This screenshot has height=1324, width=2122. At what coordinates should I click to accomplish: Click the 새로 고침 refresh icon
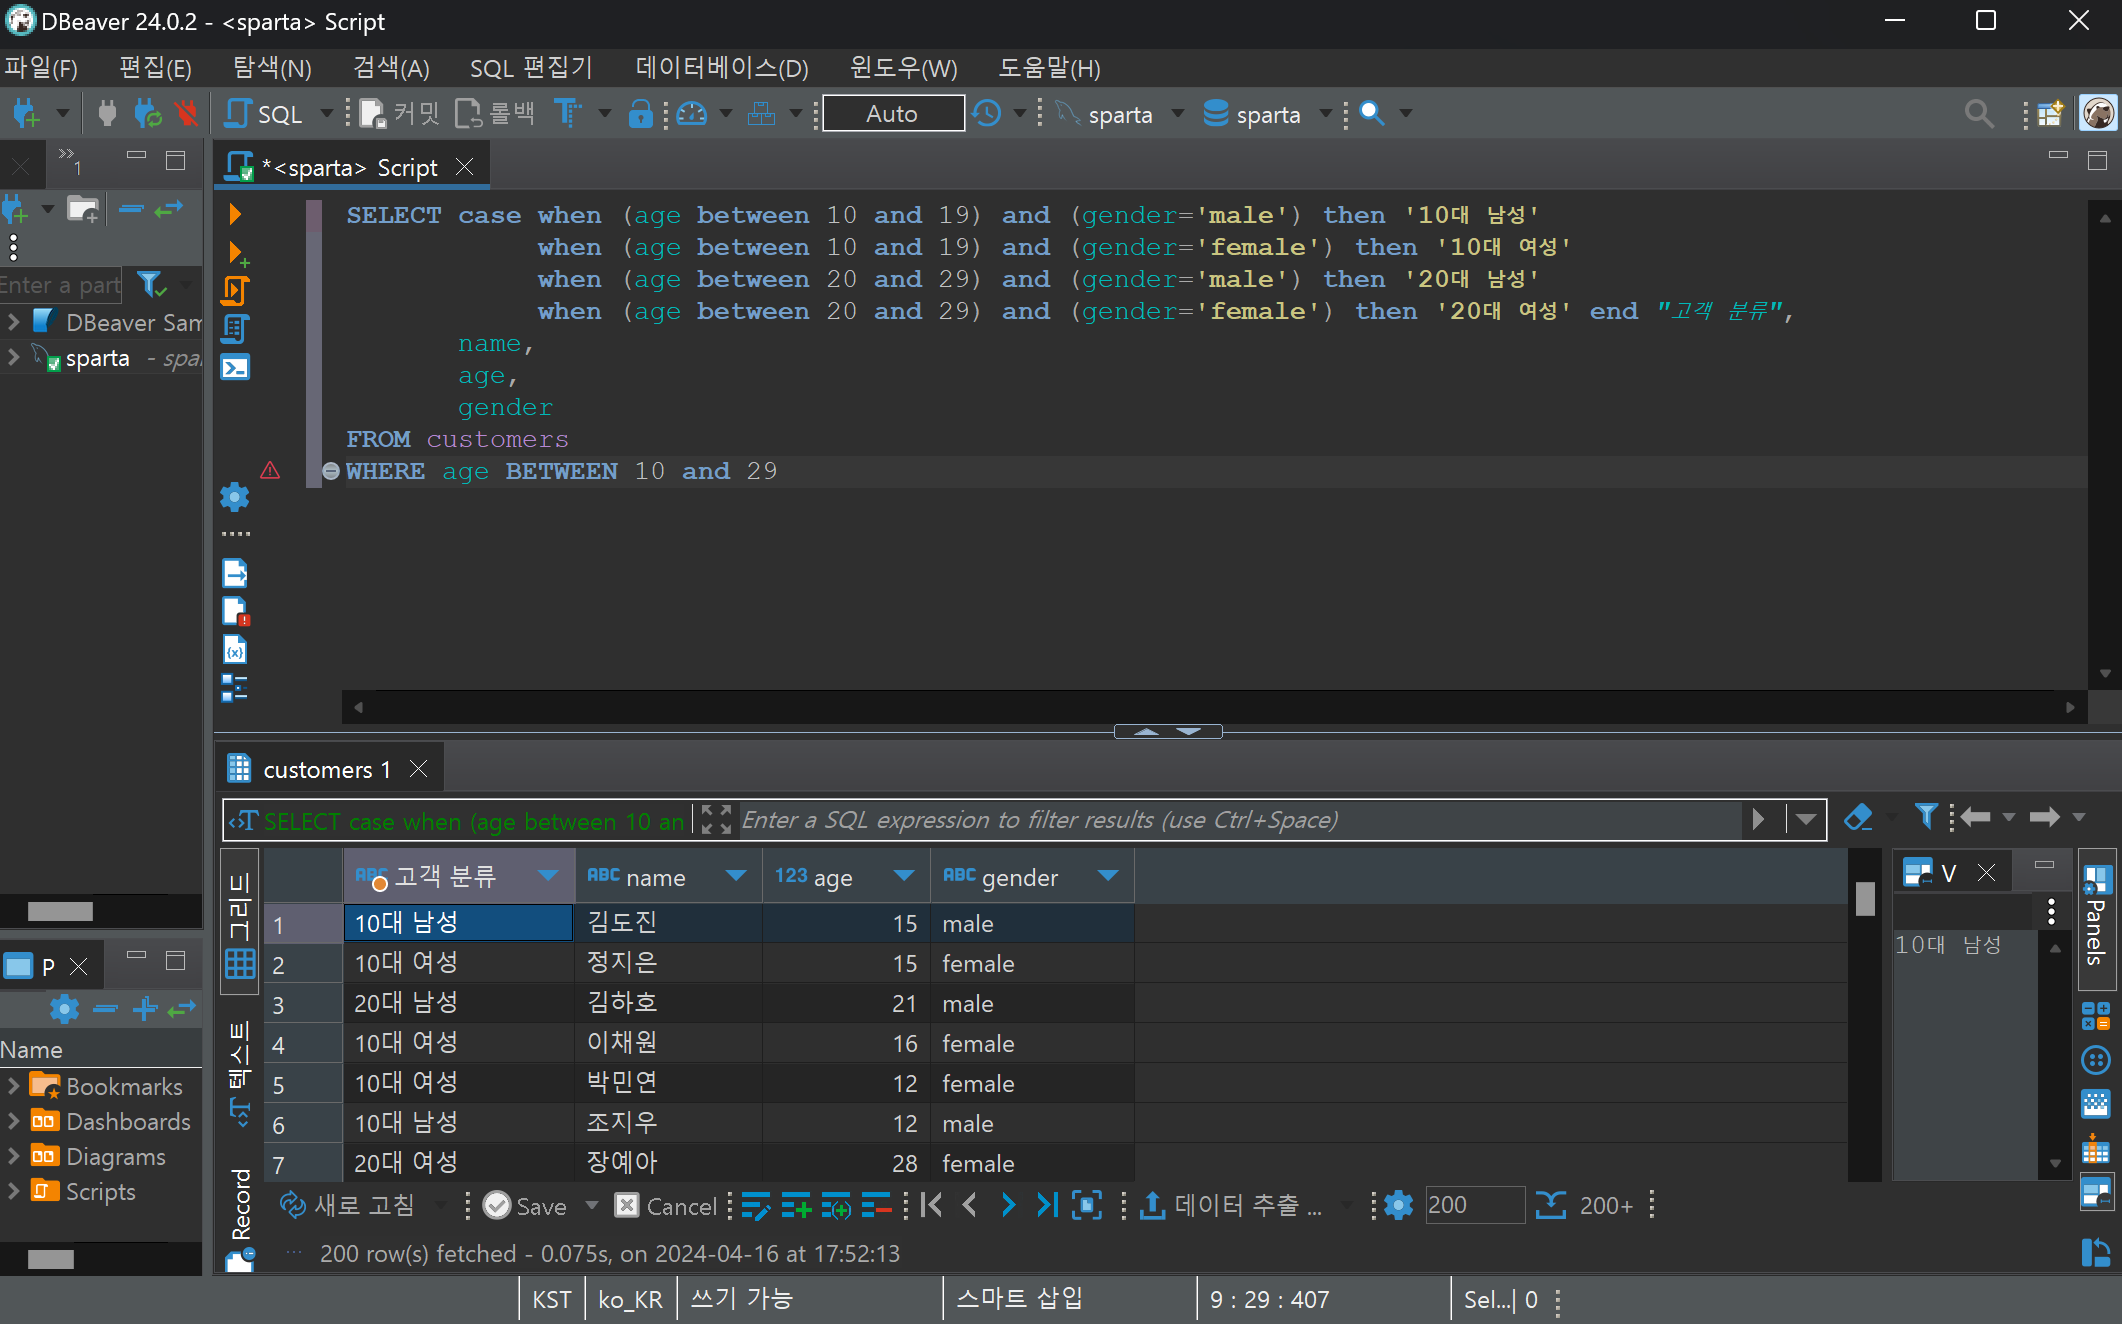(x=292, y=1206)
